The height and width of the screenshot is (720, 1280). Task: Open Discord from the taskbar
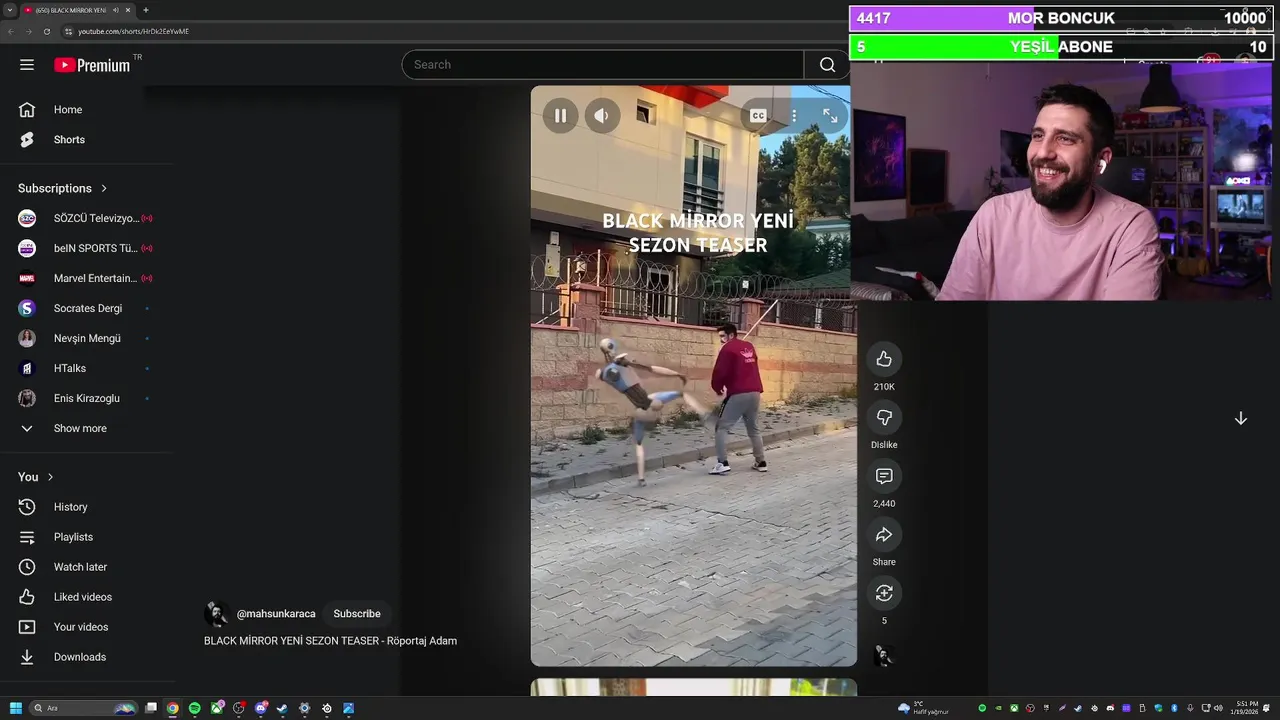(261, 708)
